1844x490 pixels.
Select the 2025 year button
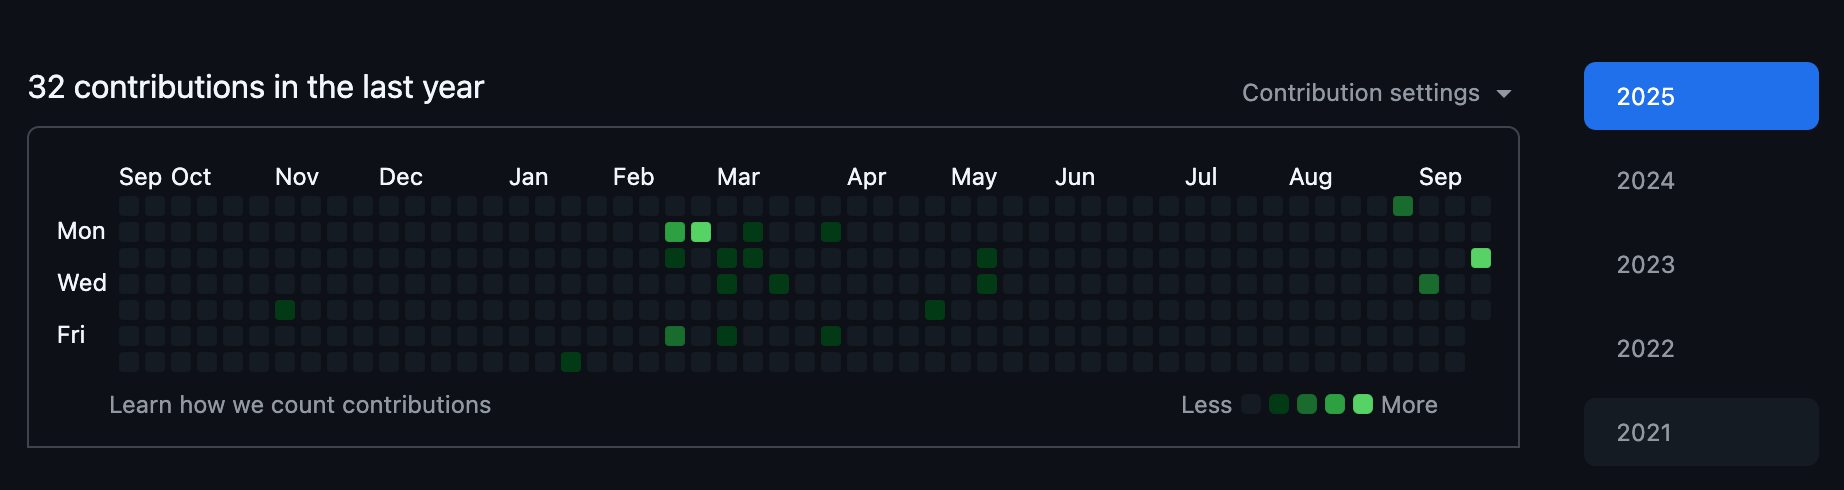point(1700,96)
